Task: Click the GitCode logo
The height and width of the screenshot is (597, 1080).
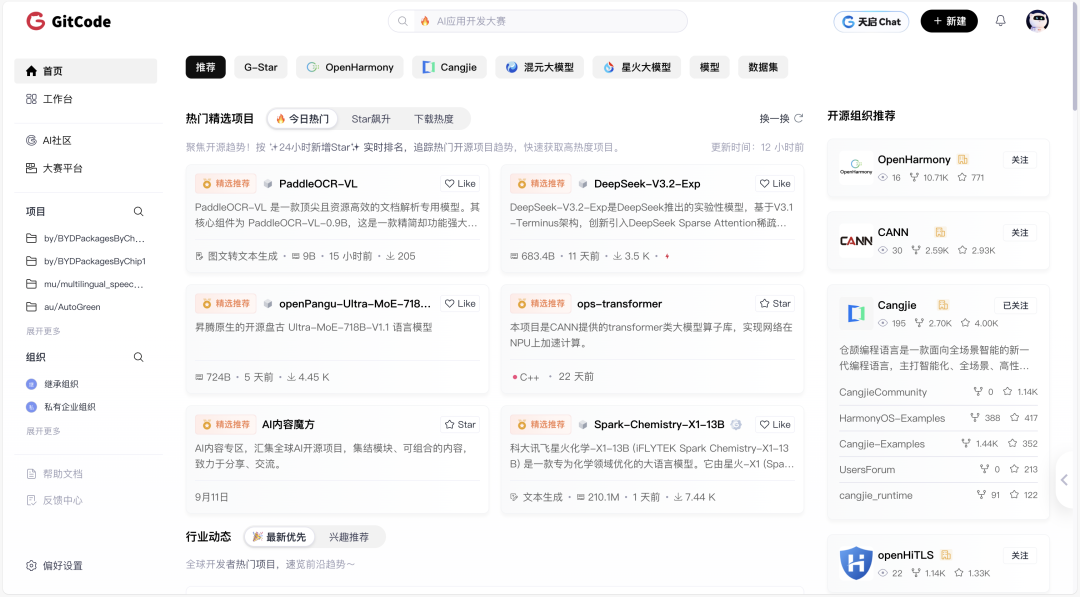Action: pyautogui.click(x=66, y=21)
